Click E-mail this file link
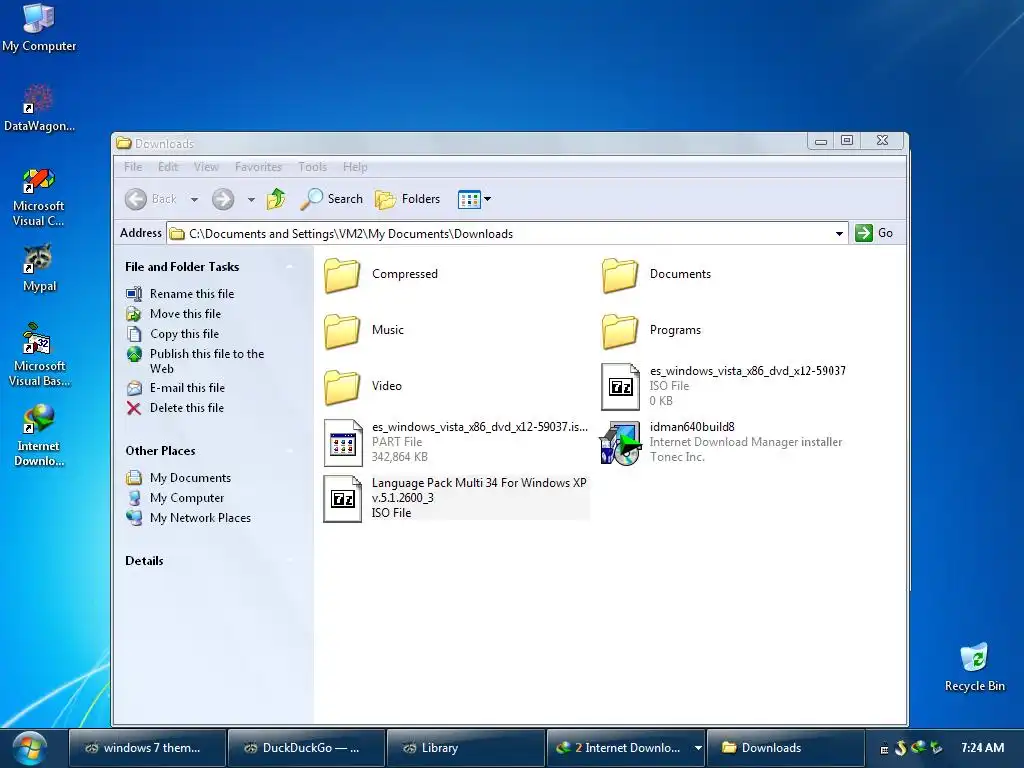Image resolution: width=1024 pixels, height=768 pixels. pyautogui.click(x=187, y=388)
